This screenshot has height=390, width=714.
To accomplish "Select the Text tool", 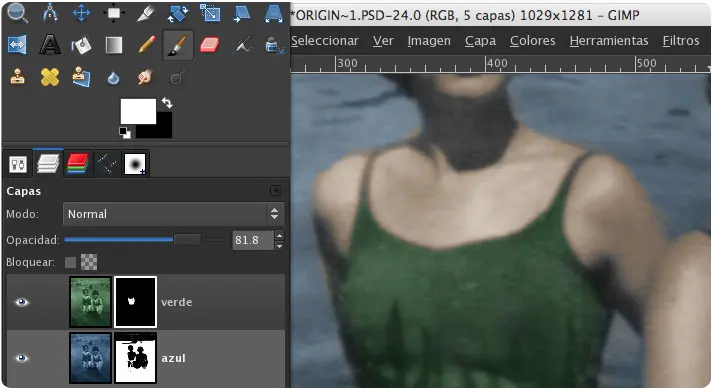I will click(50, 45).
